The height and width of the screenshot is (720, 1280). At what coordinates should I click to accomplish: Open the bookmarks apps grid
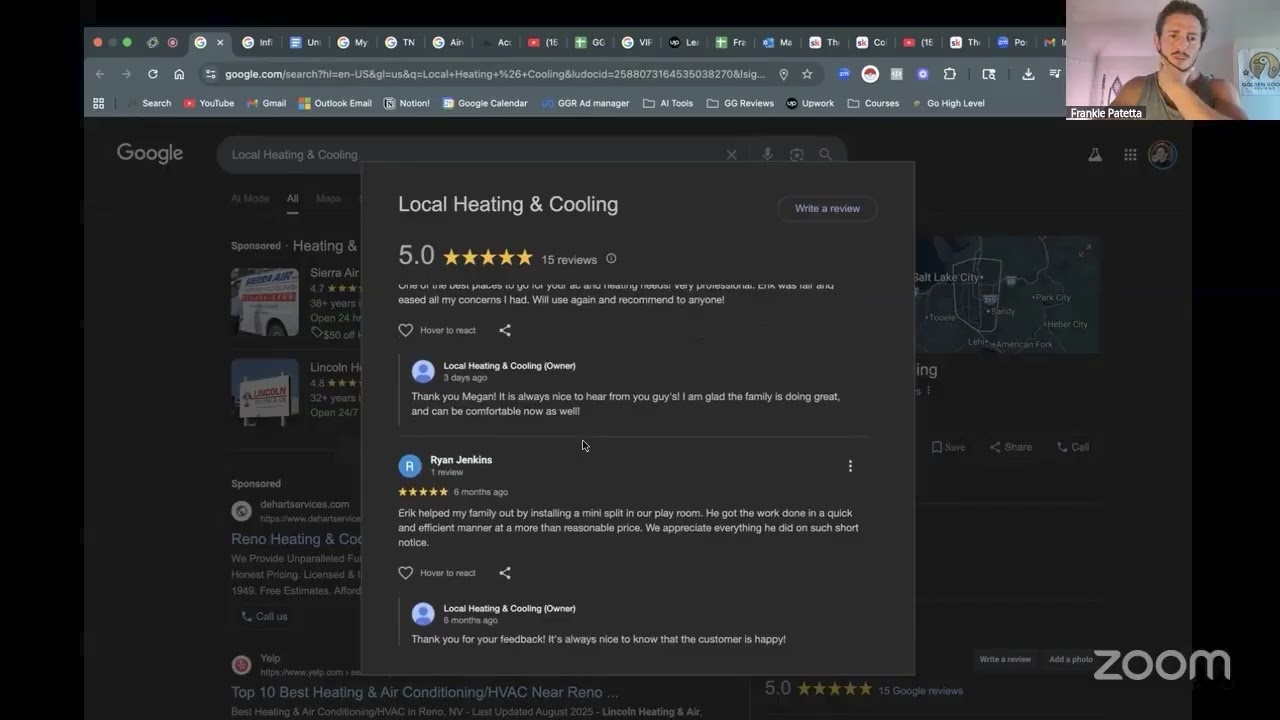99,103
